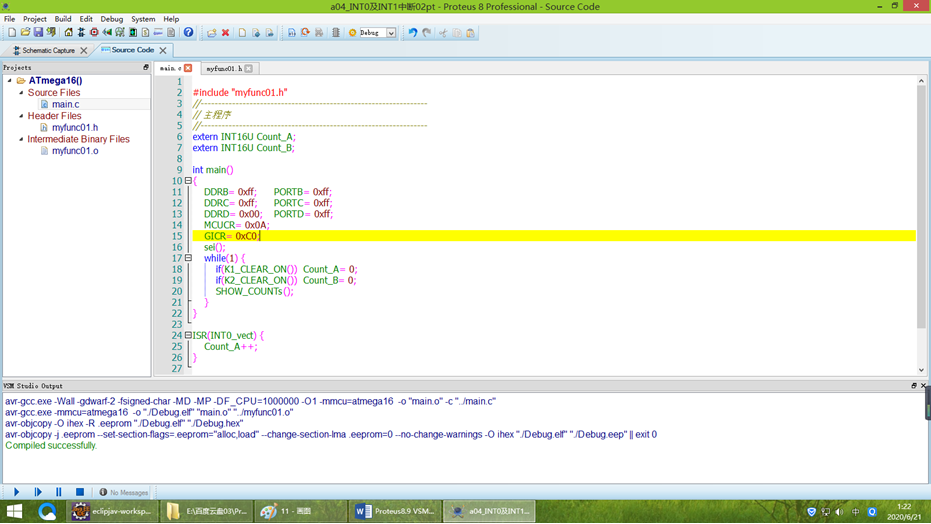
Task: Fold the while(1) loop block
Action: (x=188, y=258)
